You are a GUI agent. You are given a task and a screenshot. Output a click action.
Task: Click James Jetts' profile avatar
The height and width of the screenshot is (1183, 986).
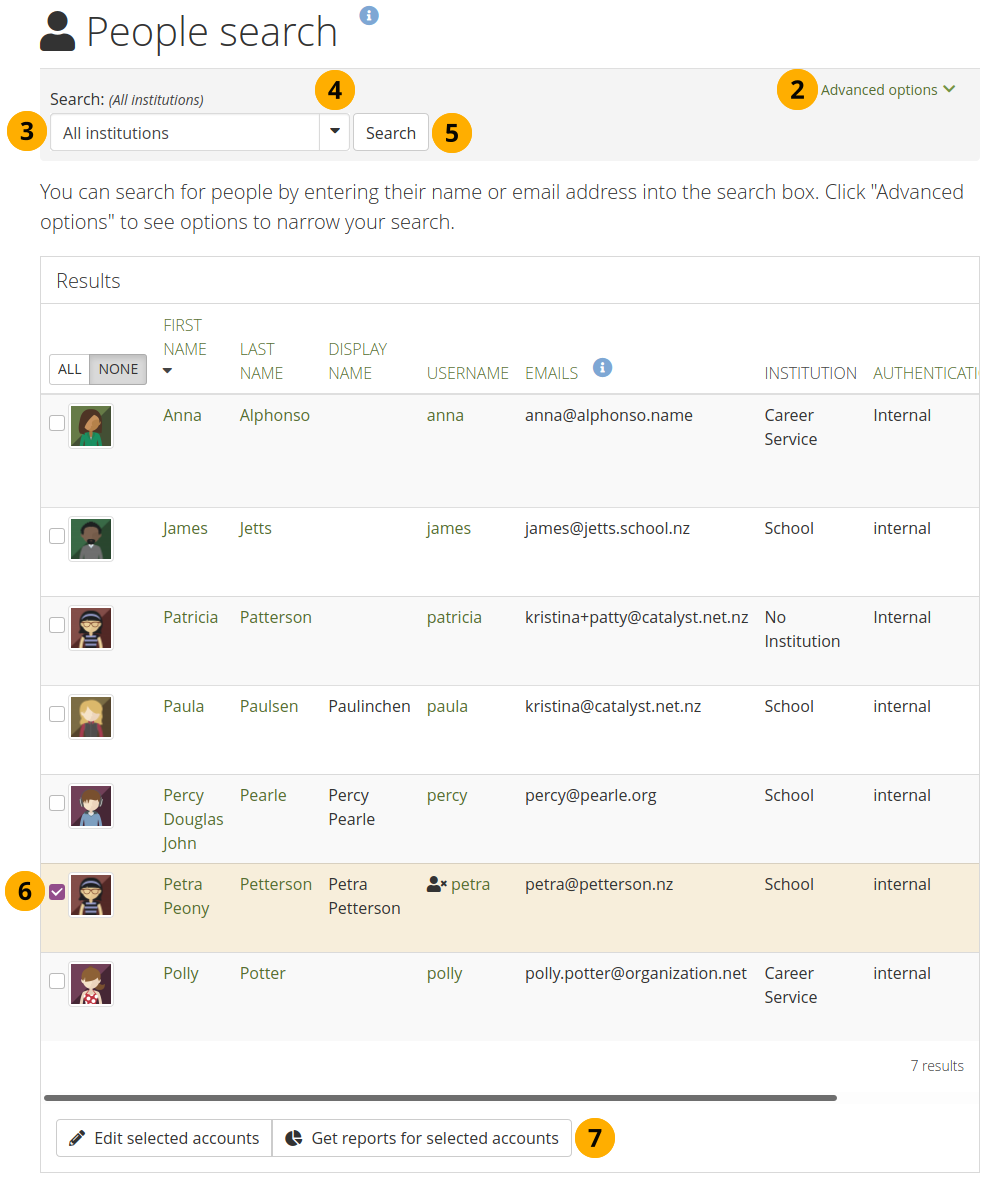91,539
